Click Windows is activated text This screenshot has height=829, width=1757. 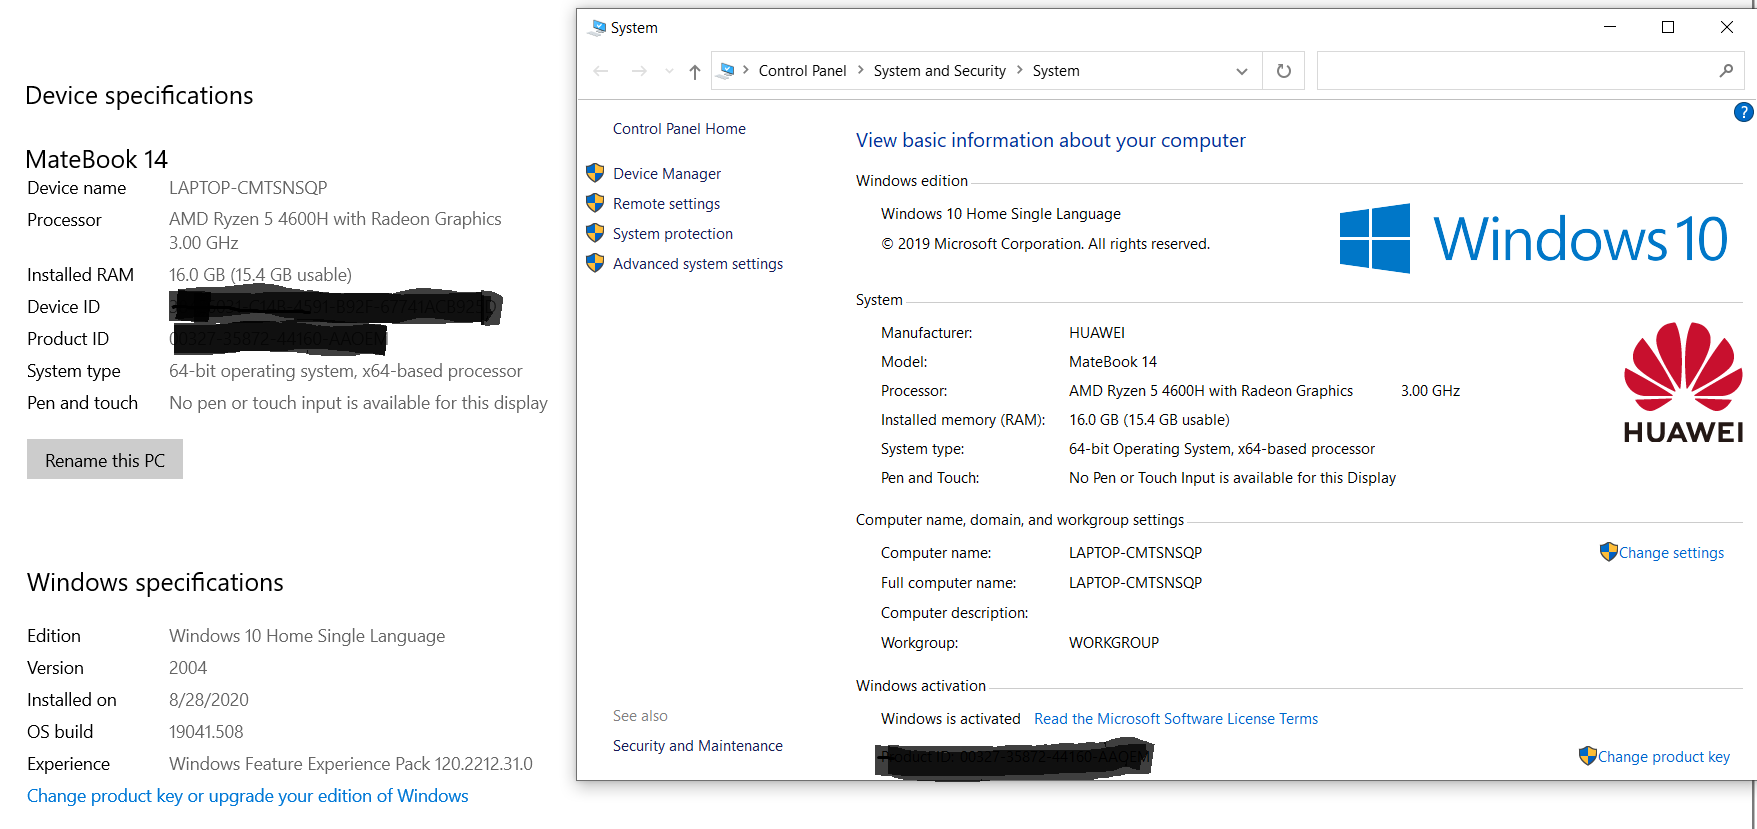pos(951,719)
